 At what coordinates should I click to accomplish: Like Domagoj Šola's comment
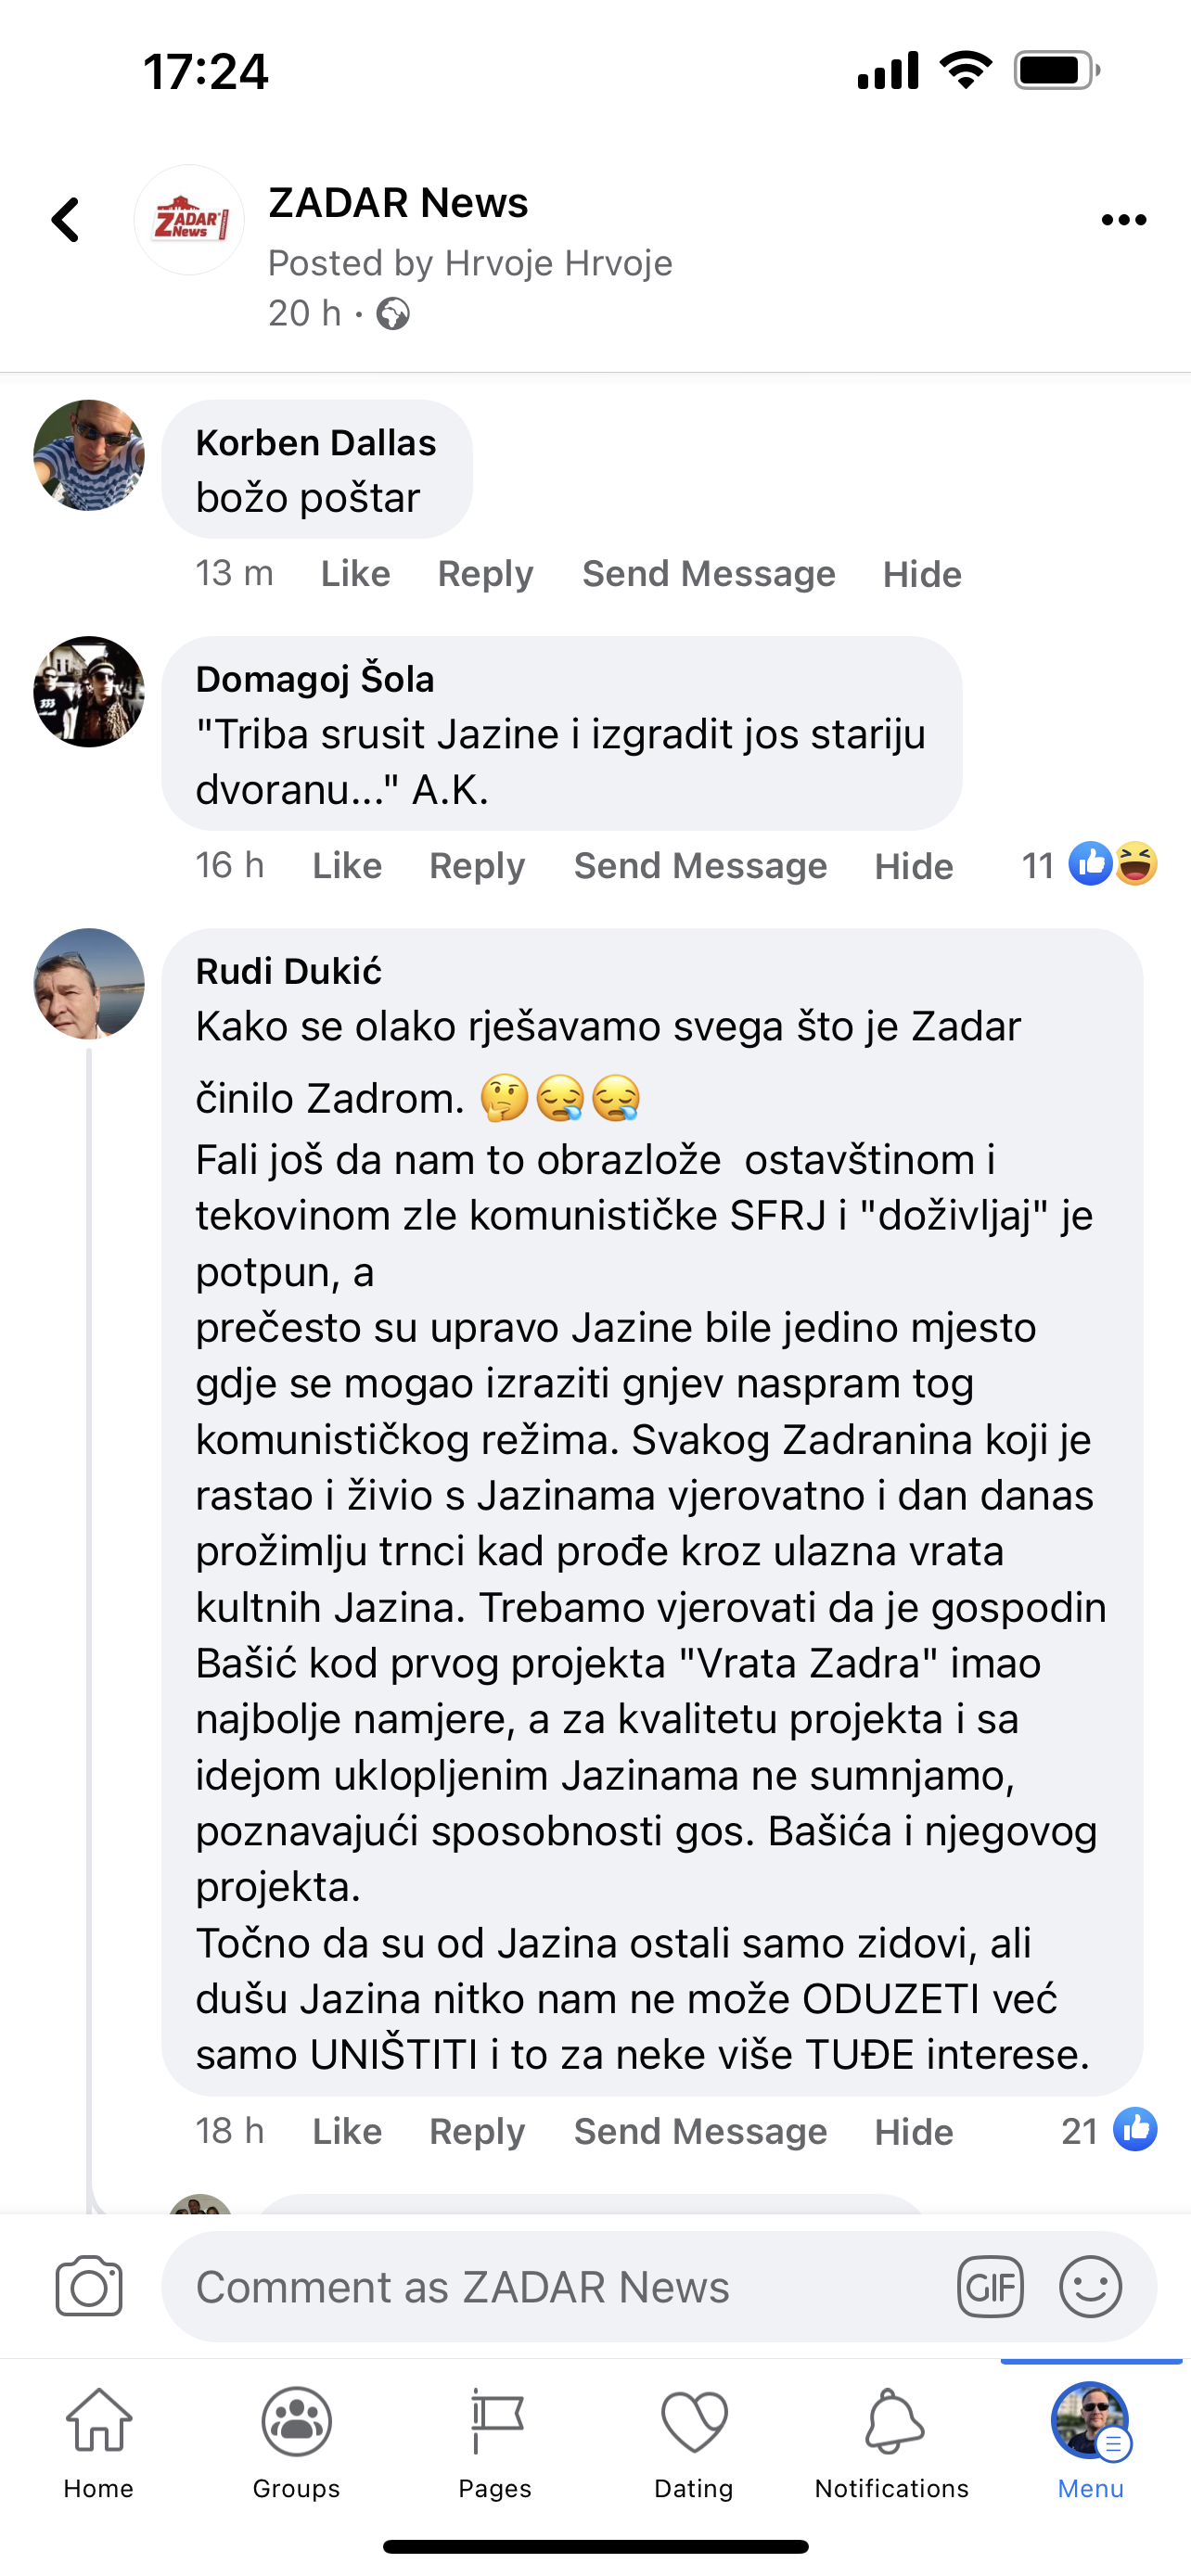pyautogui.click(x=347, y=866)
